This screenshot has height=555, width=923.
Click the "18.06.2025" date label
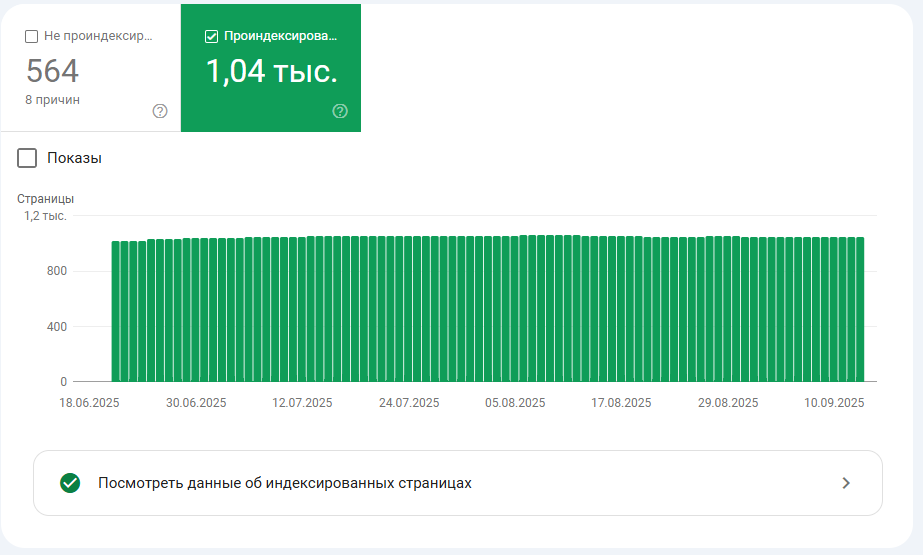(x=89, y=403)
